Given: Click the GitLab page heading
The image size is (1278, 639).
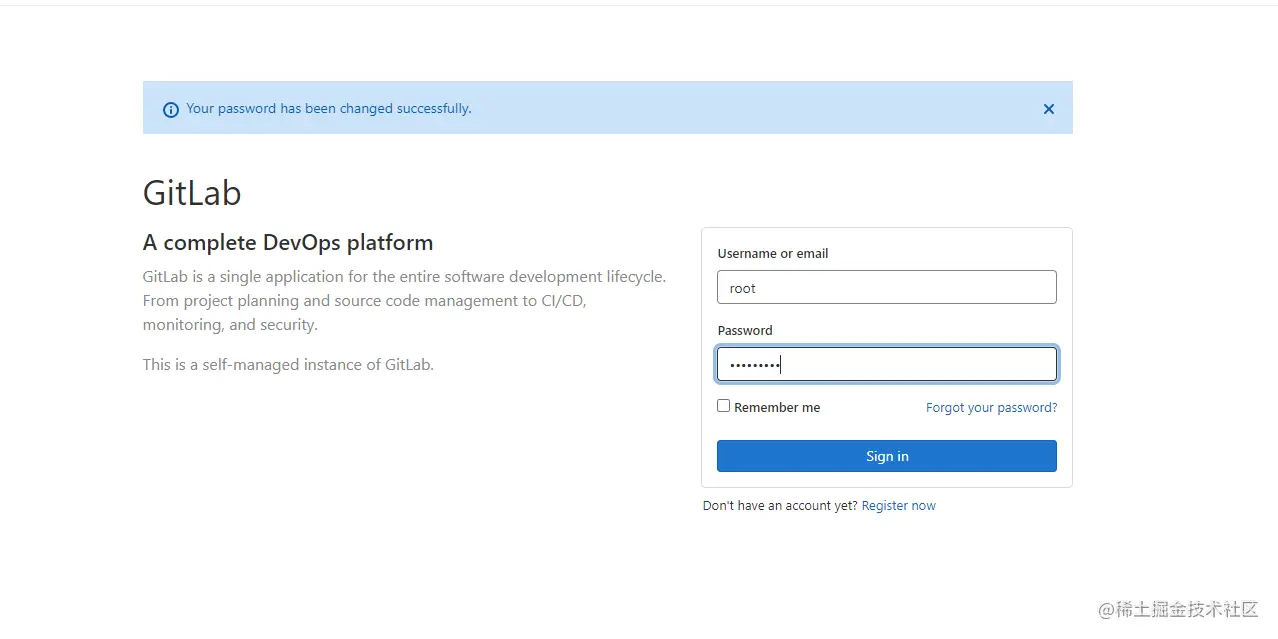Looking at the screenshot, I should pos(192,192).
